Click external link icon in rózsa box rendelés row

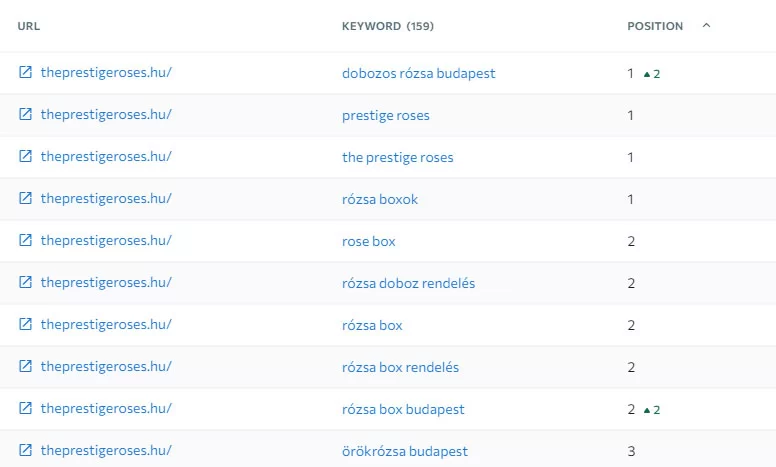tap(25, 366)
